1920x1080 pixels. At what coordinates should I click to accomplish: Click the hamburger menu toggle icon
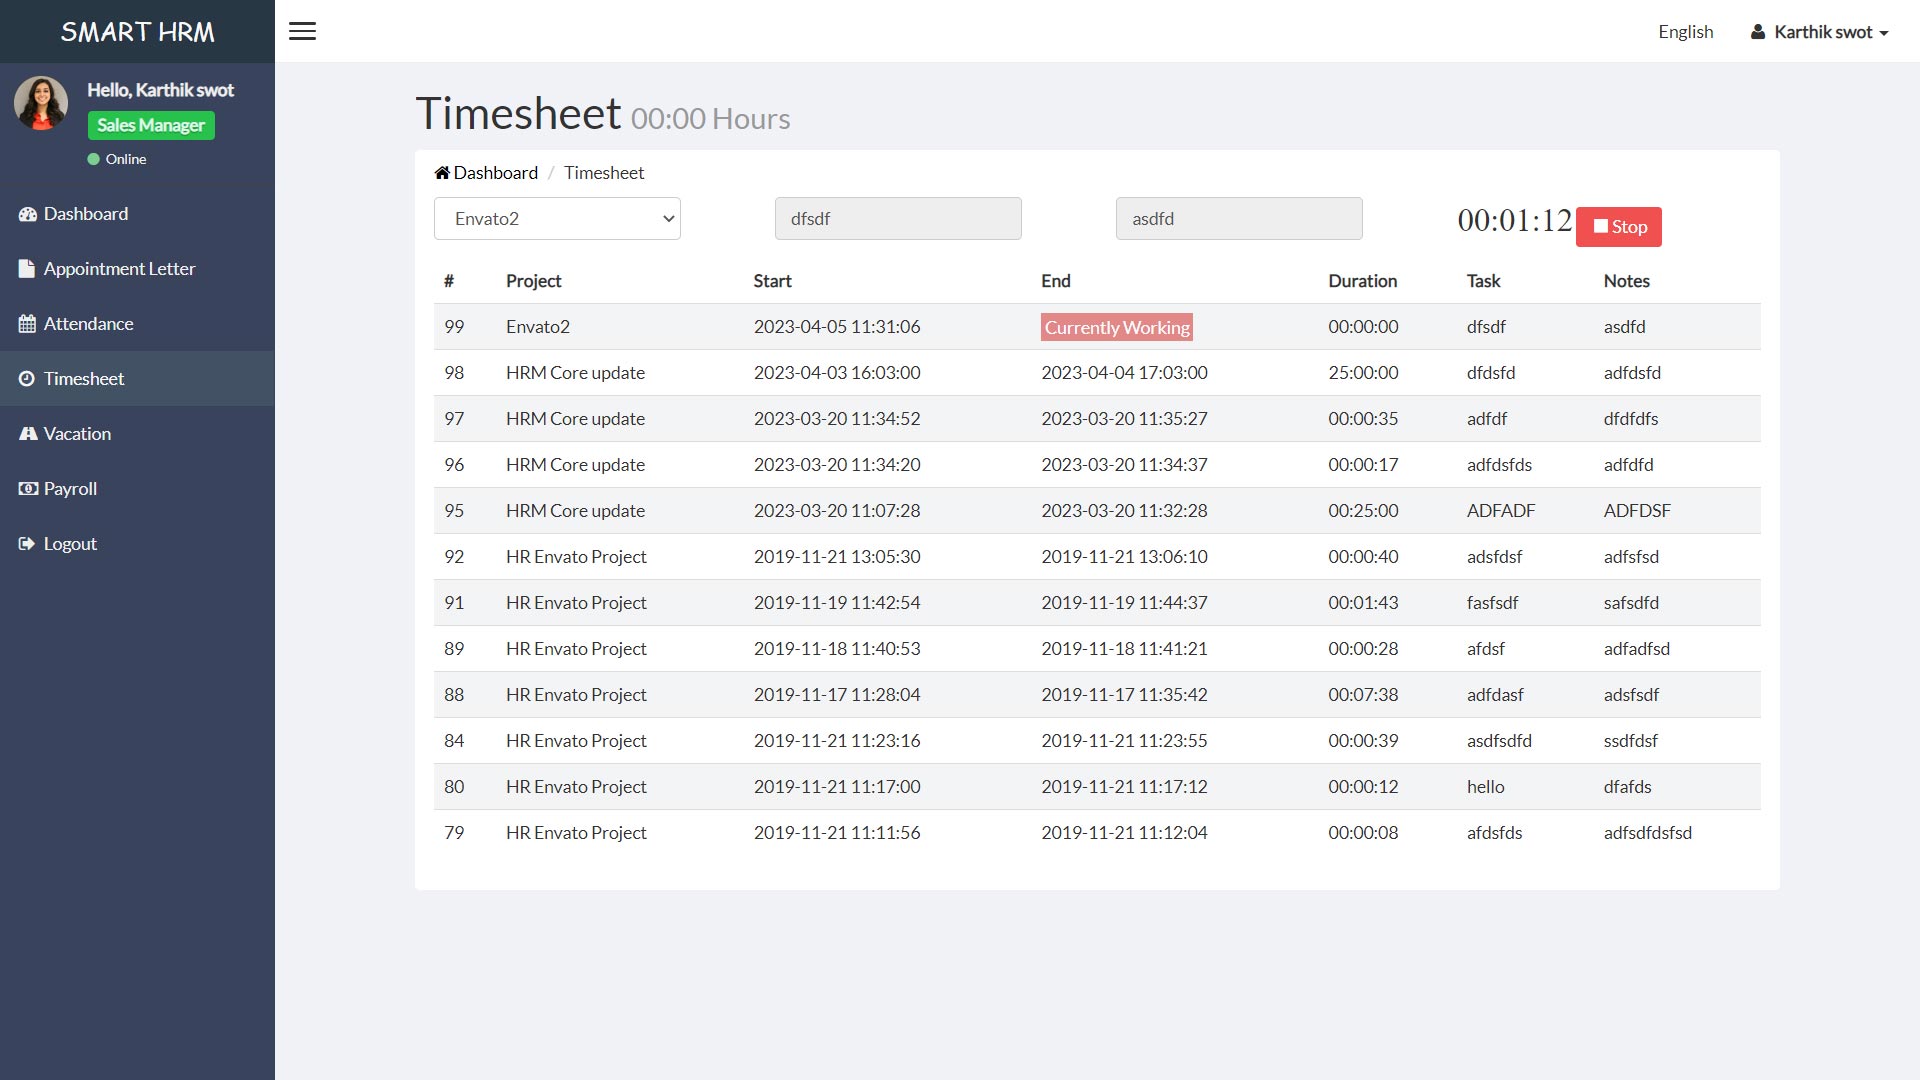[x=302, y=31]
